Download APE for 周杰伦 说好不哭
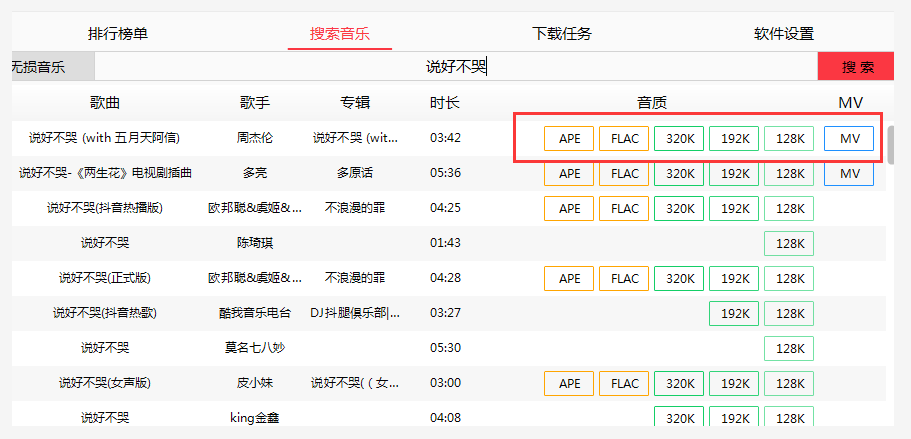Screen dimensions: 911x439 pyautogui.click(x=569, y=138)
